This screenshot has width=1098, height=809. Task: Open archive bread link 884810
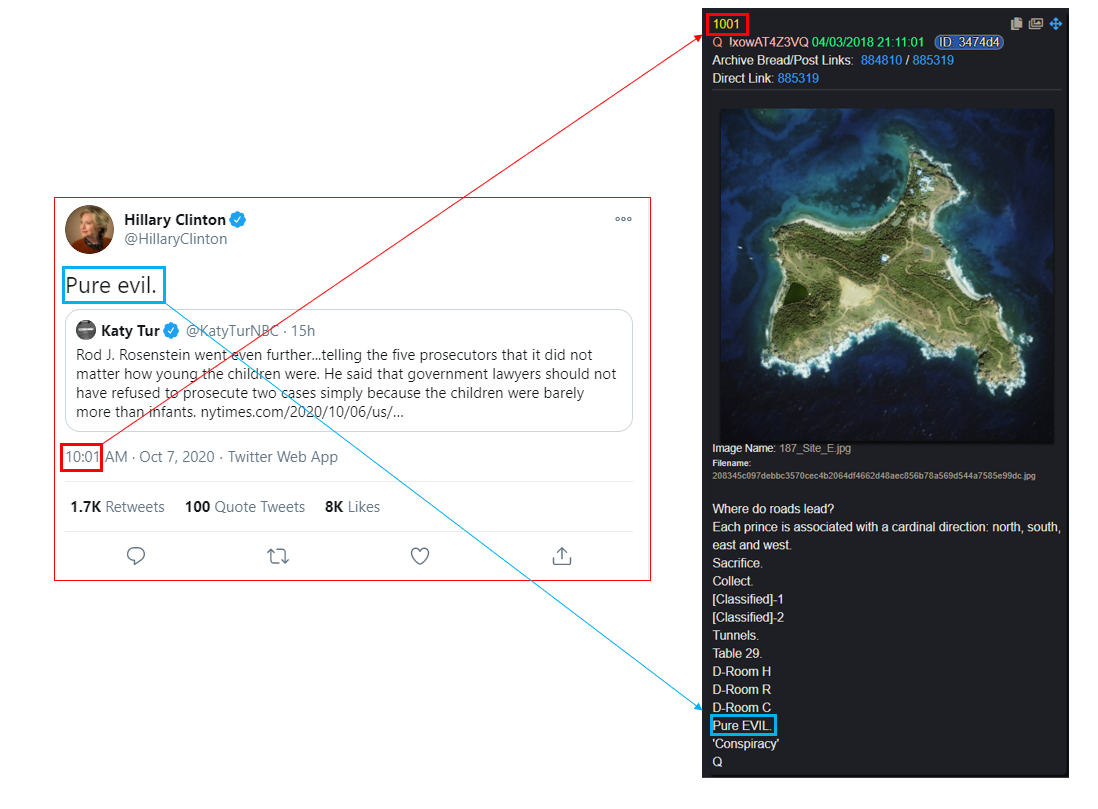click(x=881, y=60)
